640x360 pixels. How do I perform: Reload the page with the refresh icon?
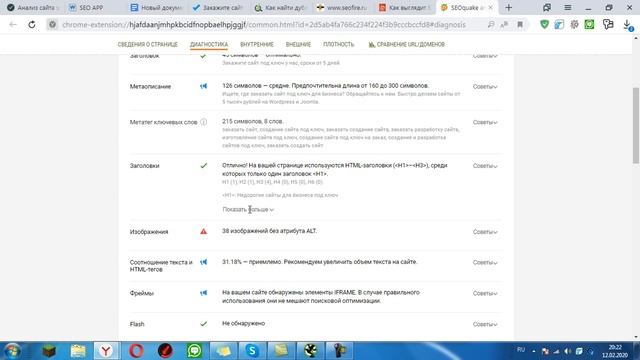click(x=31, y=24)
